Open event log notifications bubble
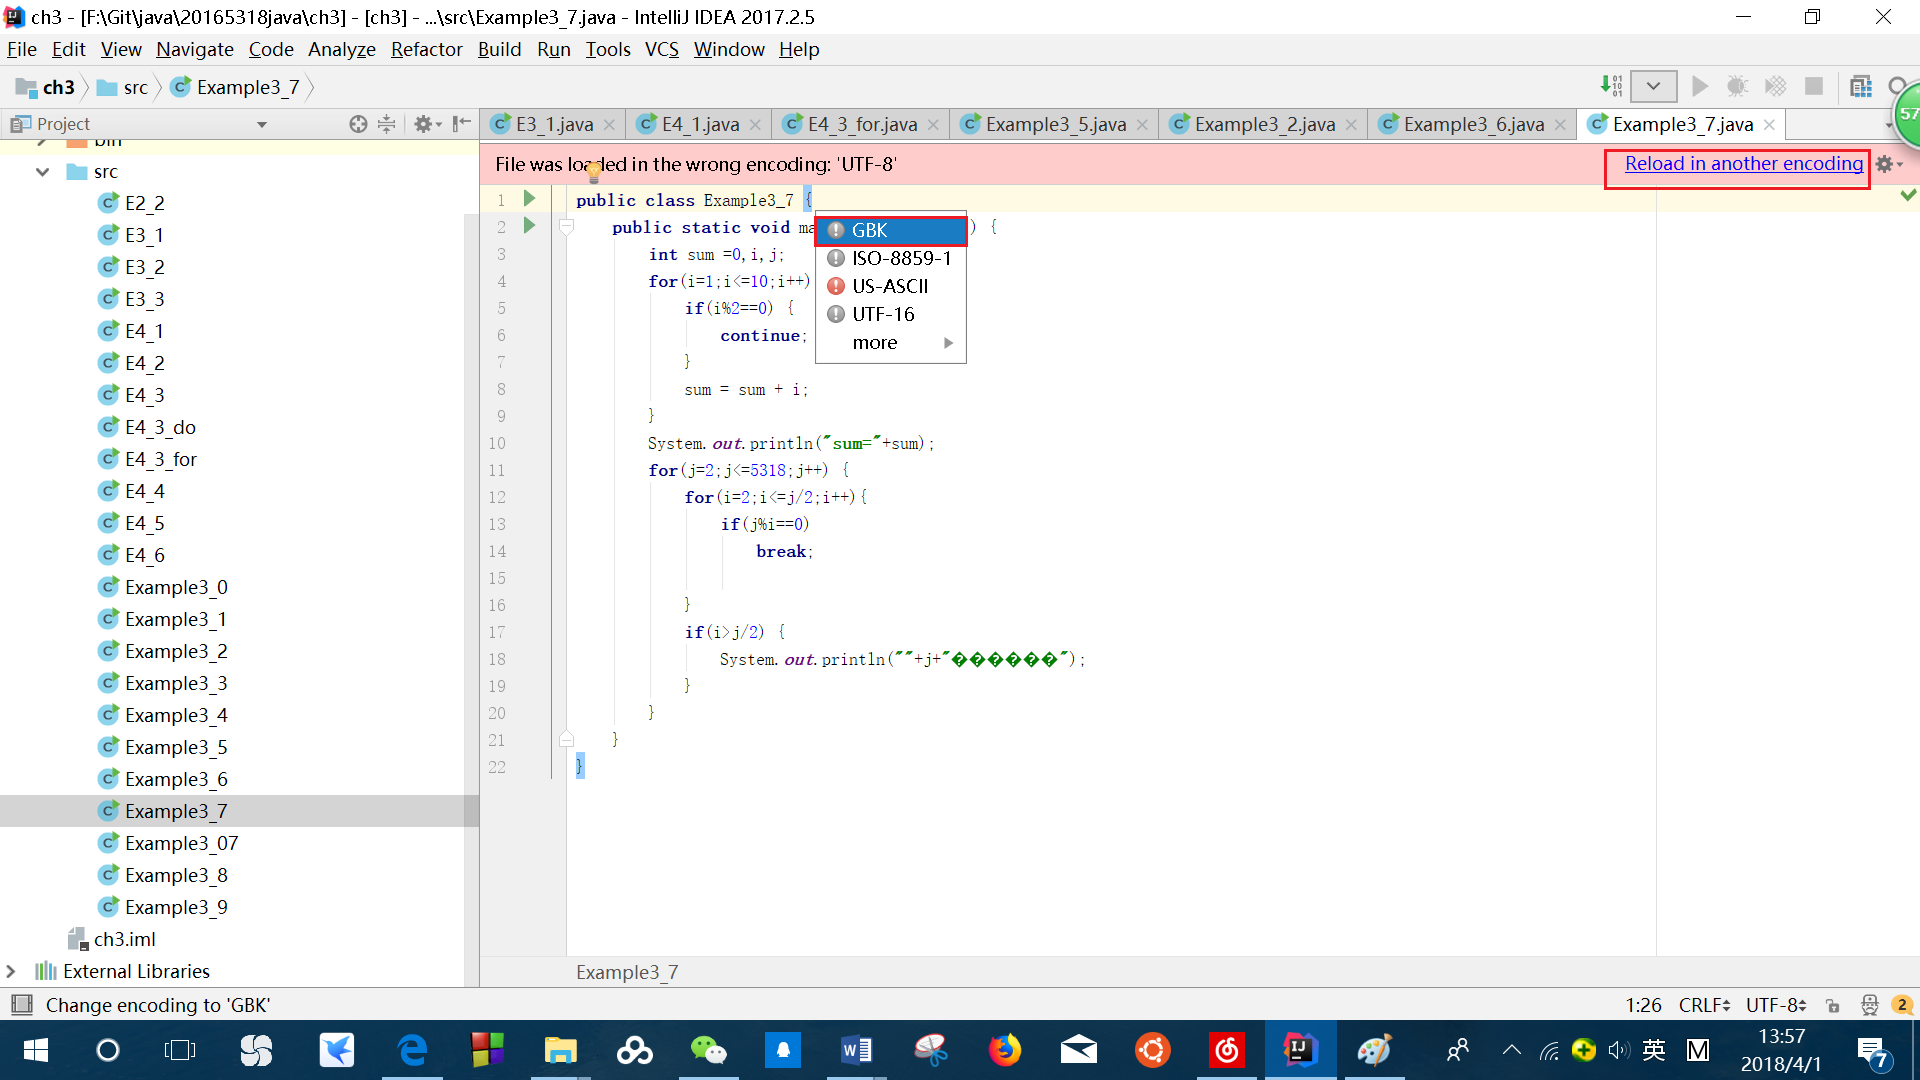The image size is (1920, 1080). tap(1902, 1005)
